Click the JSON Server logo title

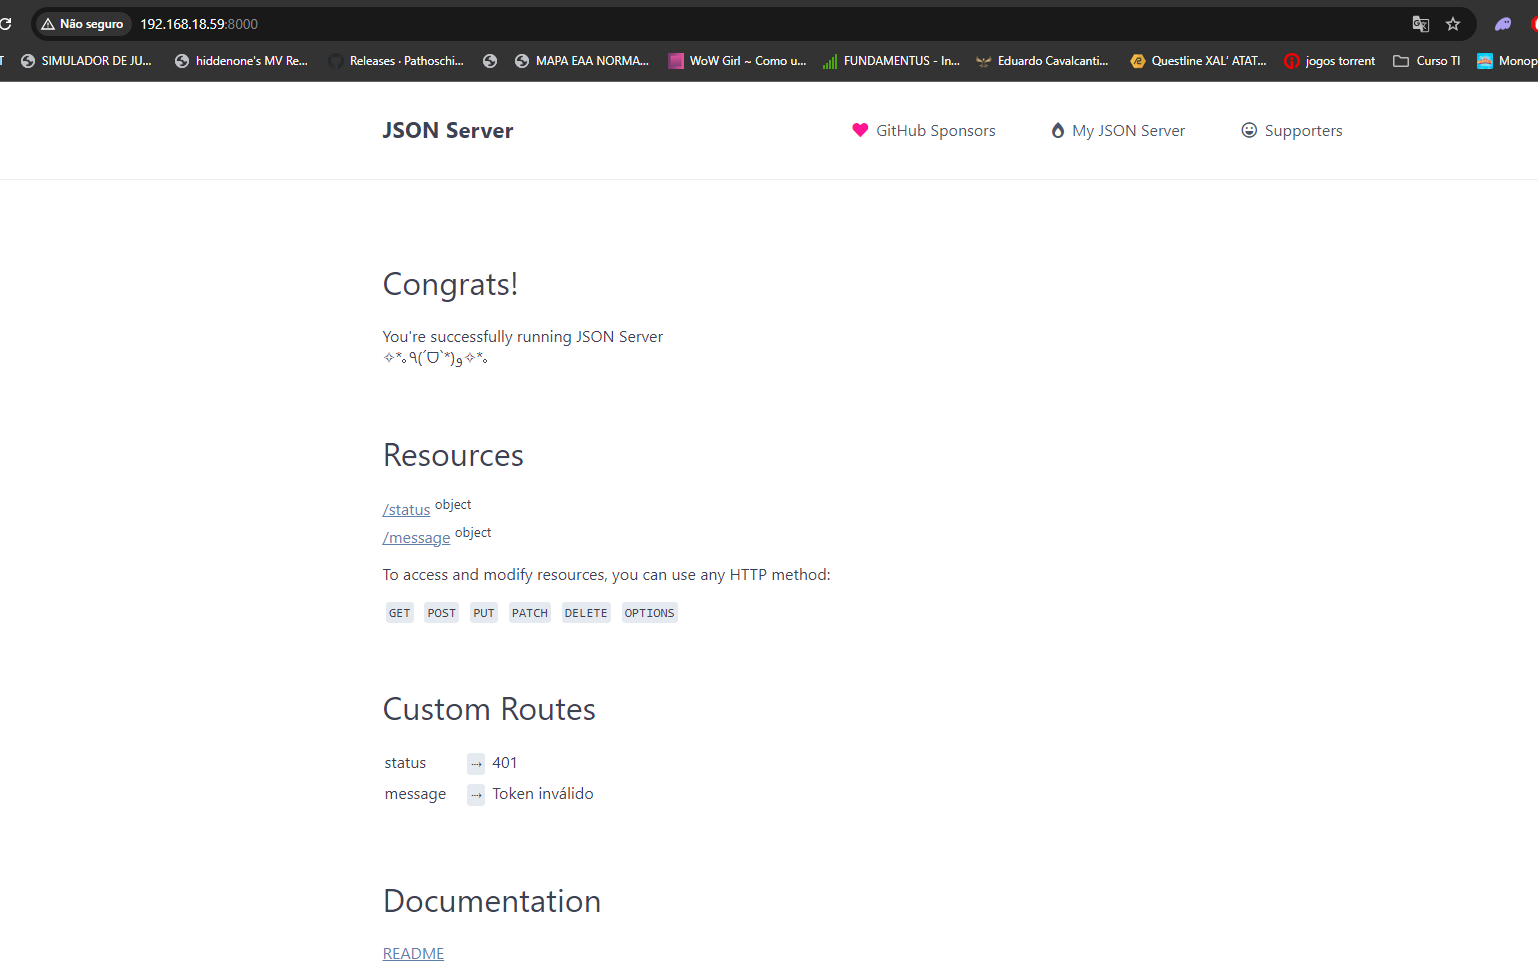[447, 131]
